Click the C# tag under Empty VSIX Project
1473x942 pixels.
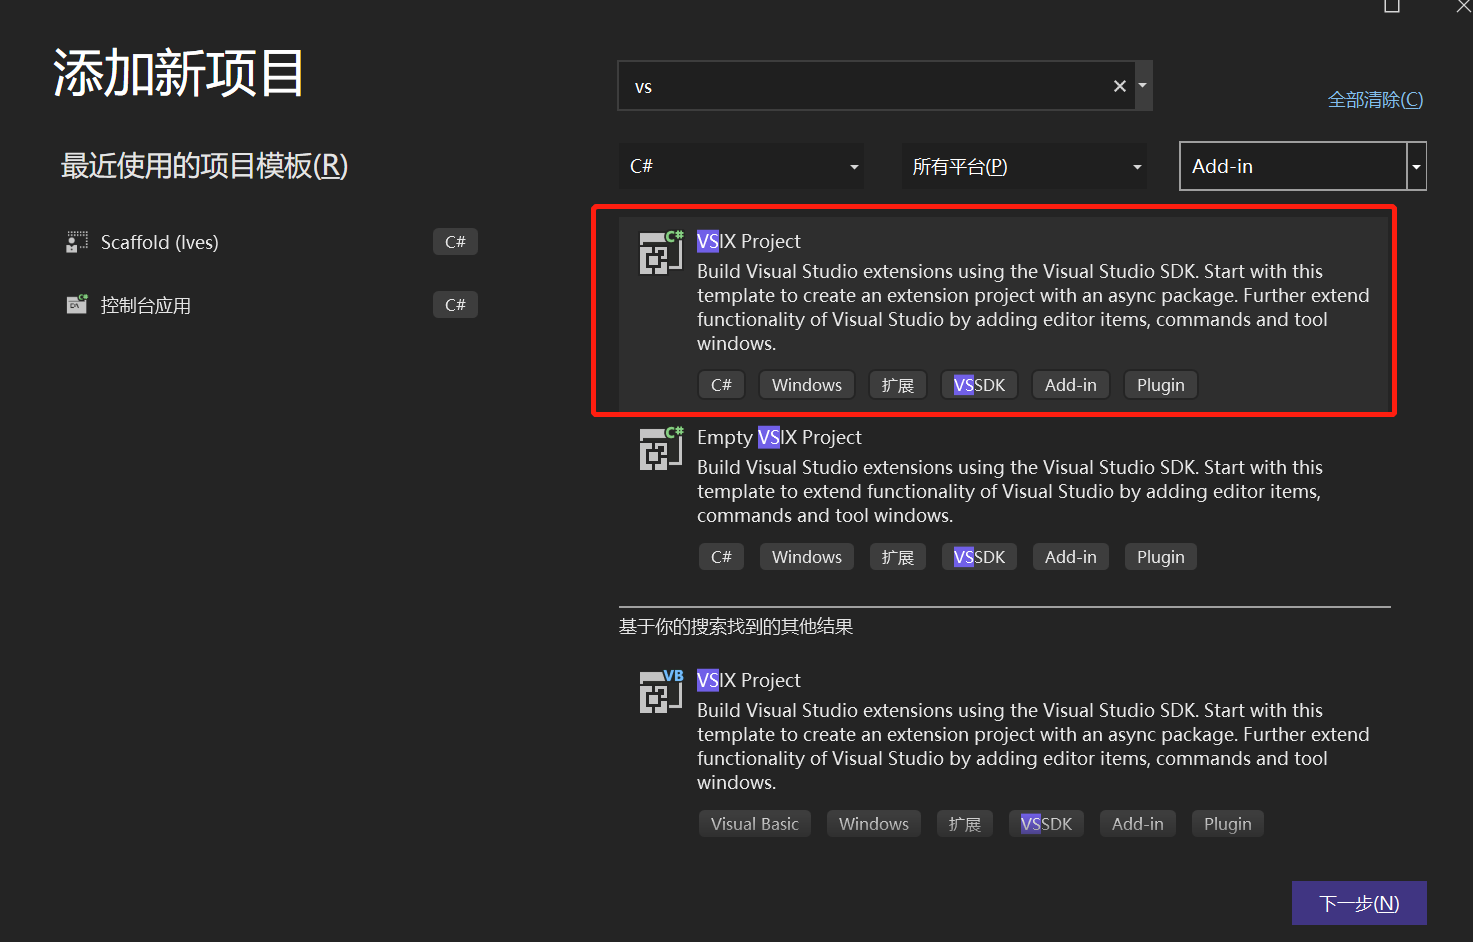(x=721, y=557)
